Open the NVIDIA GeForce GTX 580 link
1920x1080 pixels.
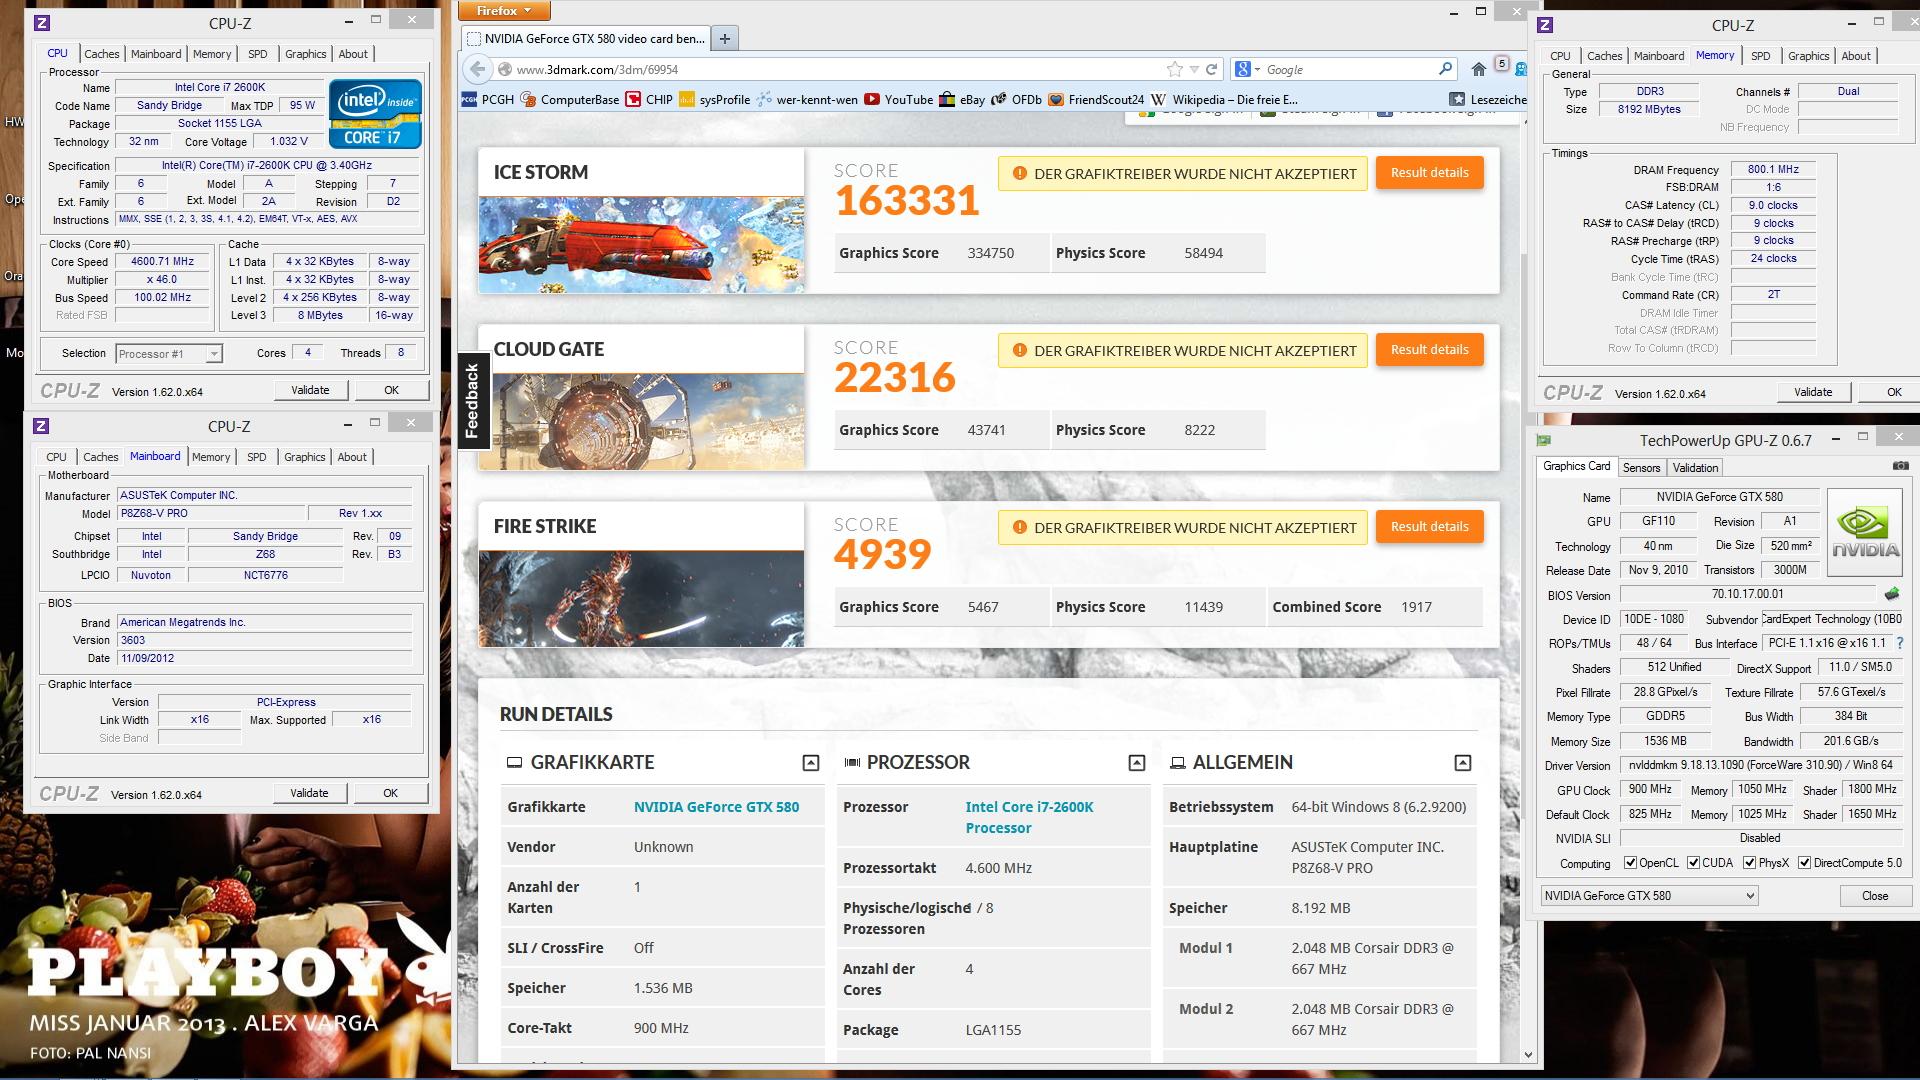click(x=716, y=807)
